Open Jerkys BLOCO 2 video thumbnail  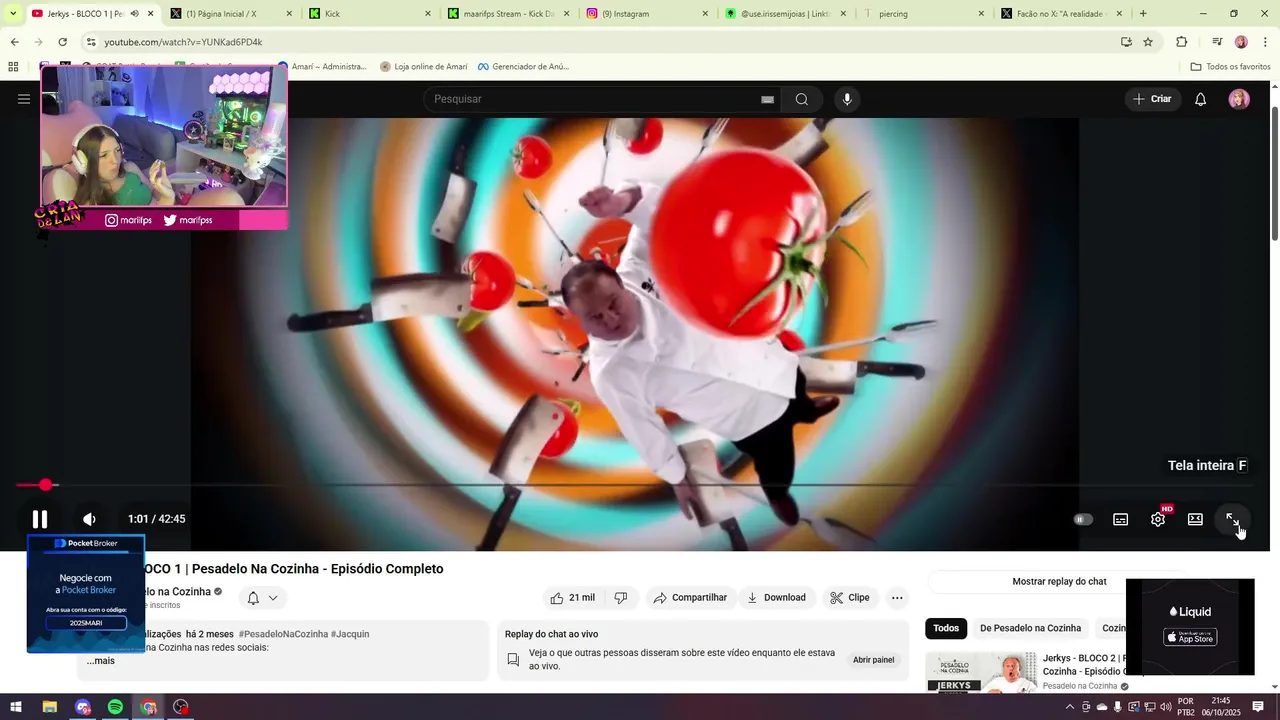pyautogui.click(x=981, y=673)
